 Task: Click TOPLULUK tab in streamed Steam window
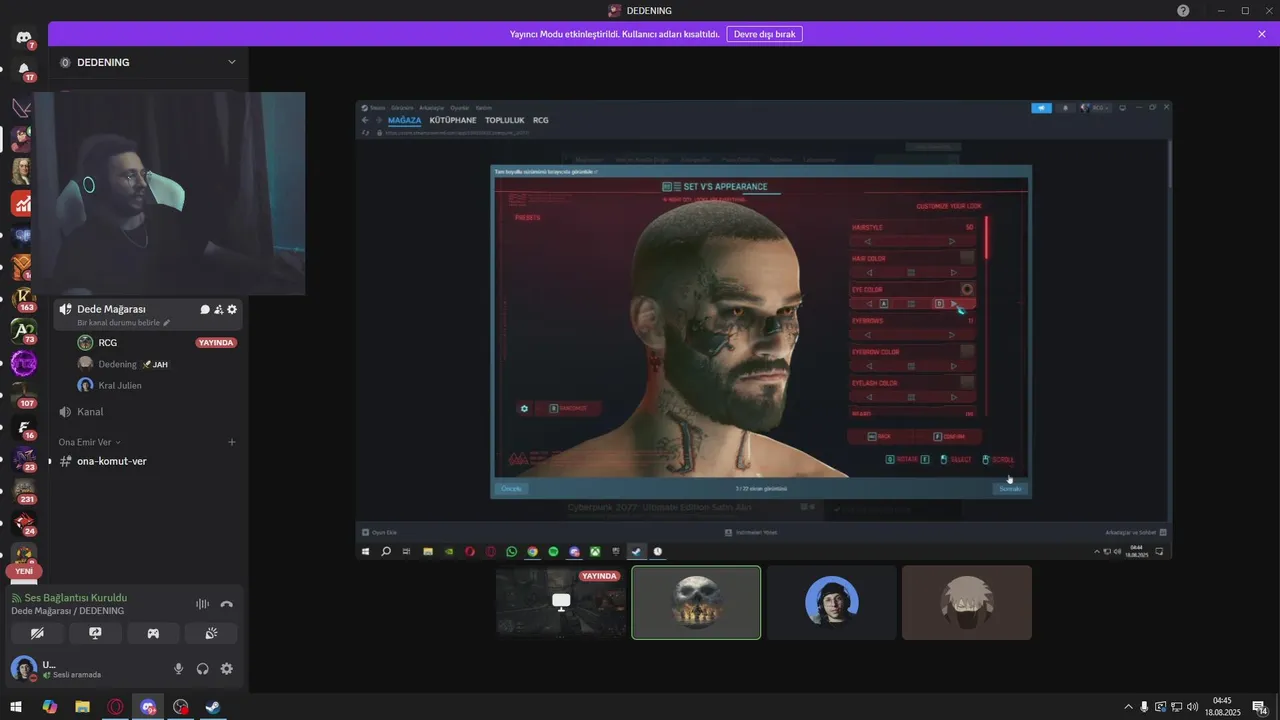coord(505,120)
